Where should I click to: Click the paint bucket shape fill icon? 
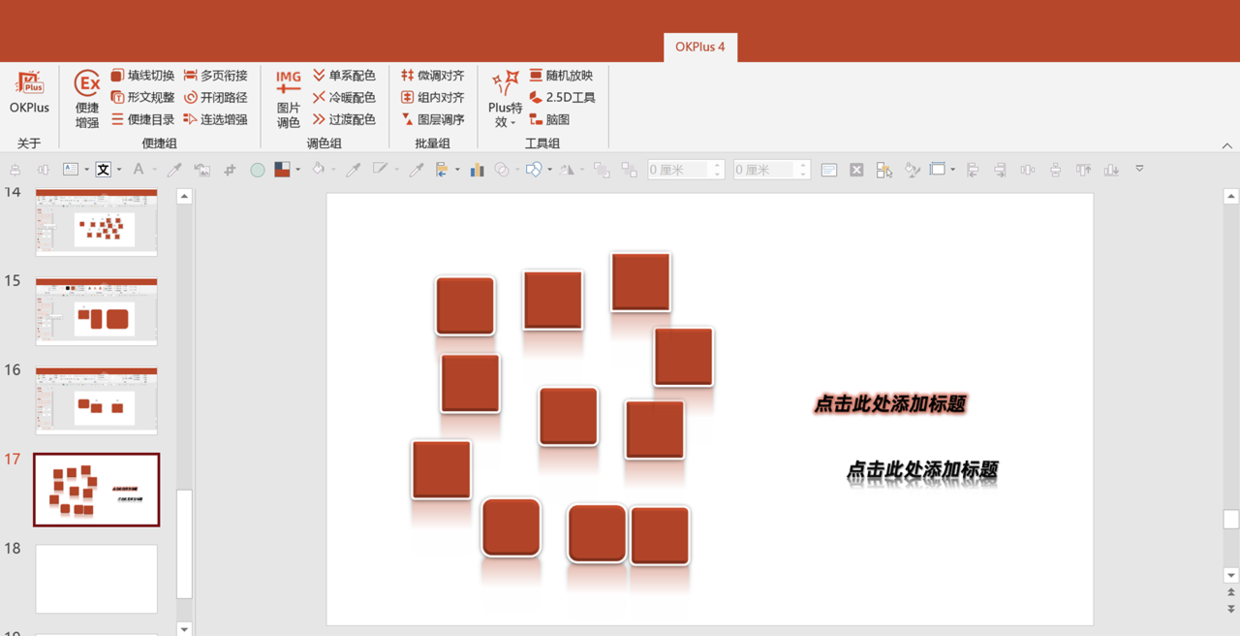[318, 170]
